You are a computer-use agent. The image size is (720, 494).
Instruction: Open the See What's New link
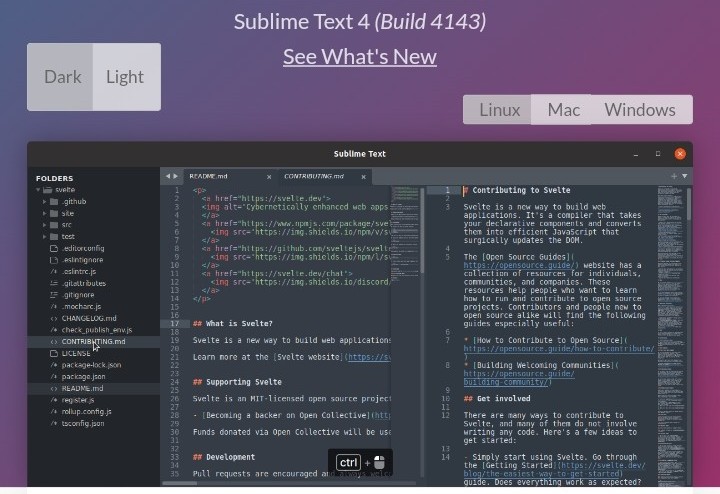[360, 57]
